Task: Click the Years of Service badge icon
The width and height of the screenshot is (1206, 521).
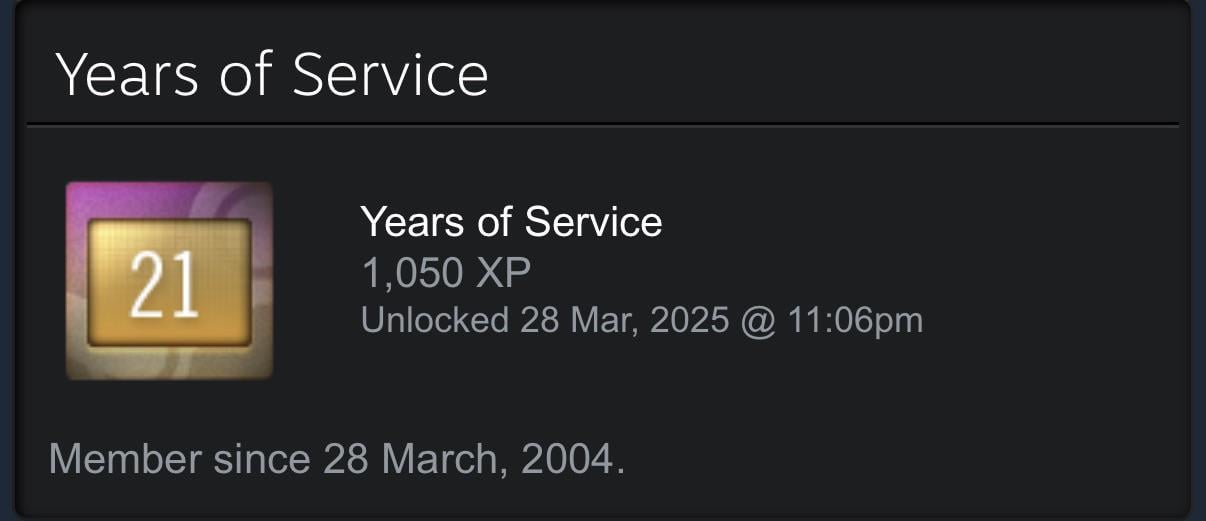Action: tap(169, 281)
